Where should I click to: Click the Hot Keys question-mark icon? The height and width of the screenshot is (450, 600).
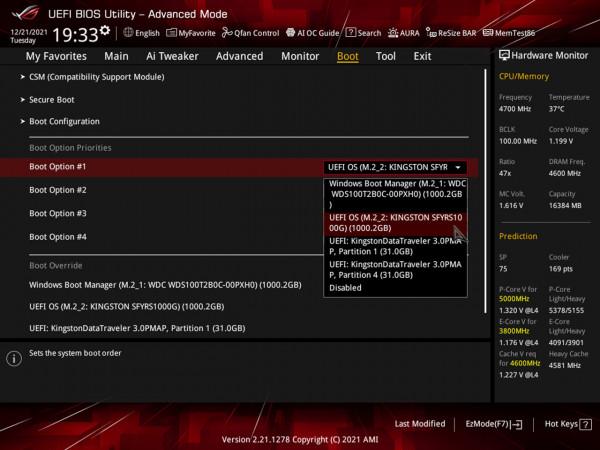click(x=585, y=424)
